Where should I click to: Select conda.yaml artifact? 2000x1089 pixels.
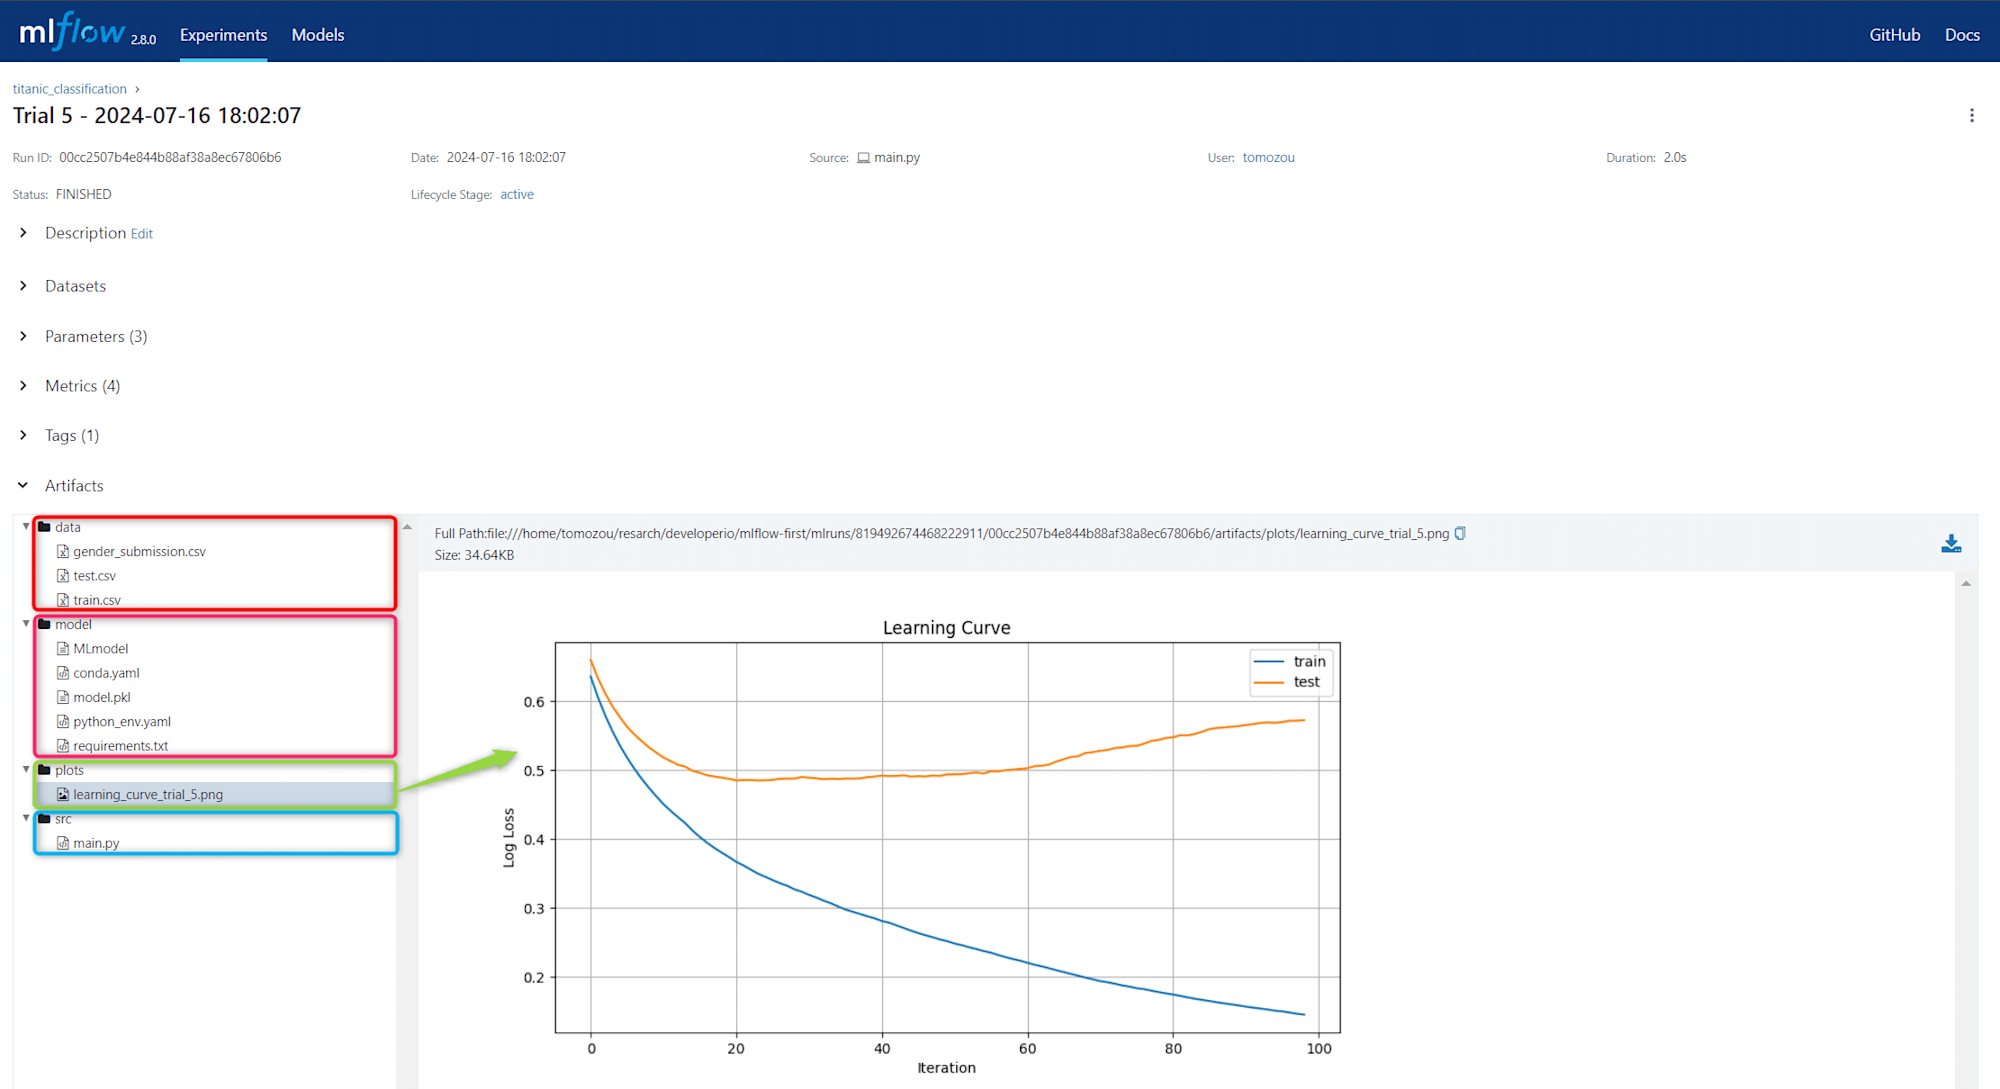pyautogui.click(x=106, y=673)
